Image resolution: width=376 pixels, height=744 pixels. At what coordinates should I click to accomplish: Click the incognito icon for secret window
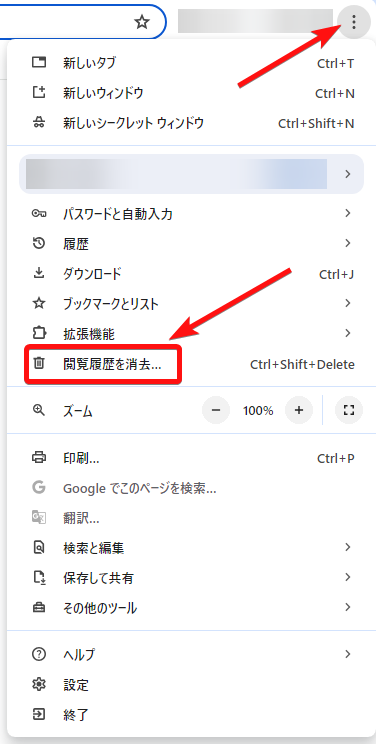click(x=39, y=123)
